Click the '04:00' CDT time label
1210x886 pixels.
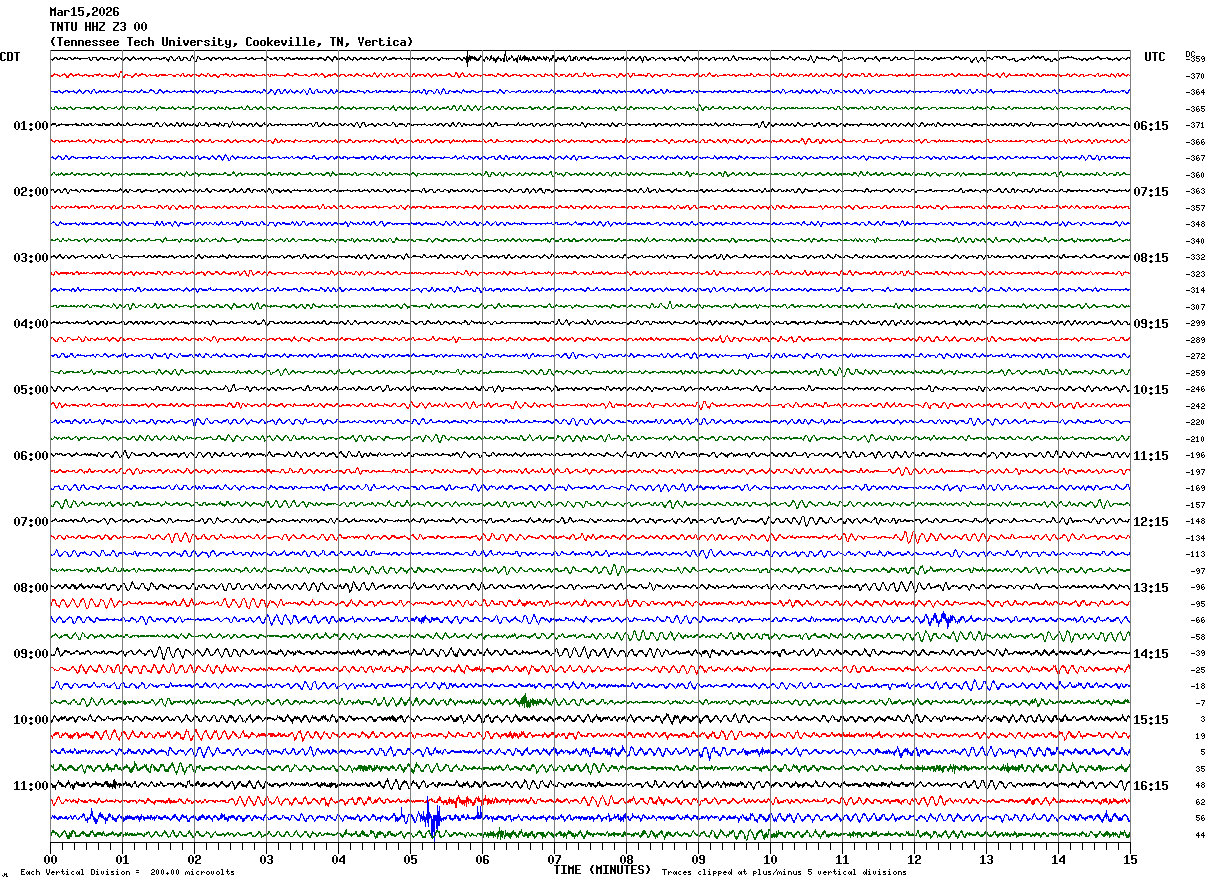click(31, 324)
